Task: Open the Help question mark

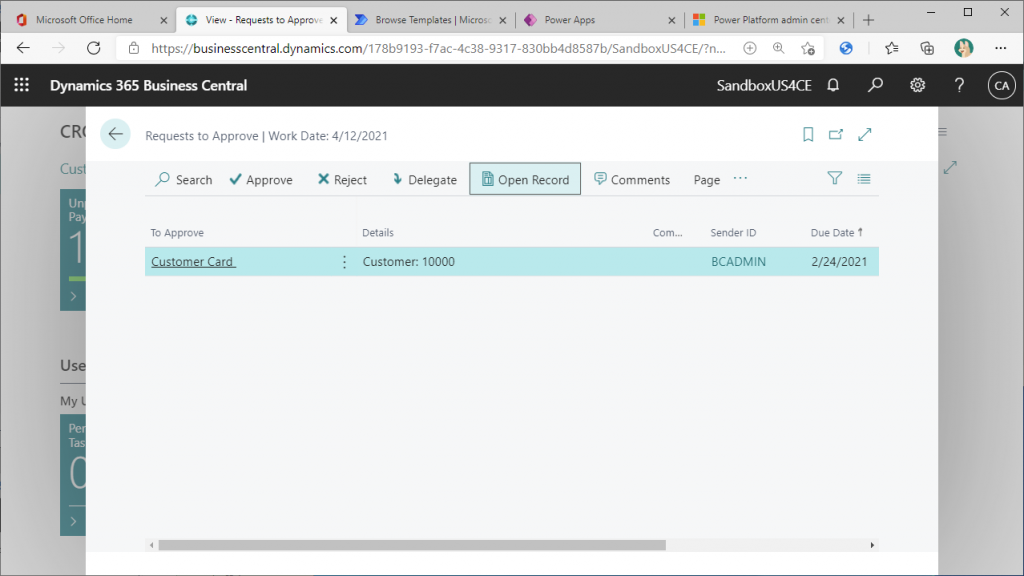Action: click(x=959, y=85)
